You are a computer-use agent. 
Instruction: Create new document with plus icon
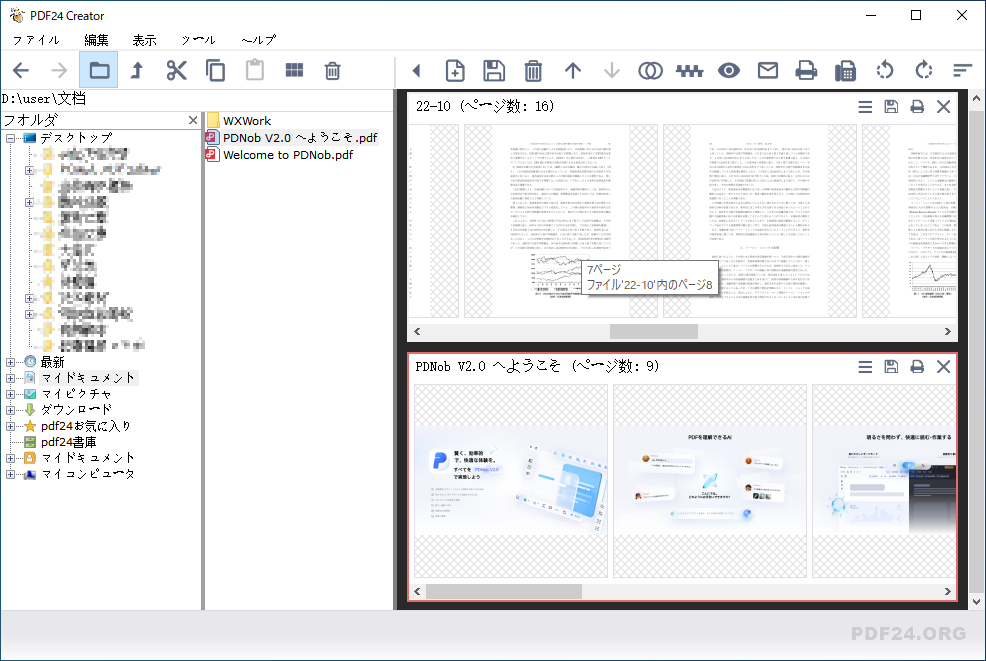455,70
